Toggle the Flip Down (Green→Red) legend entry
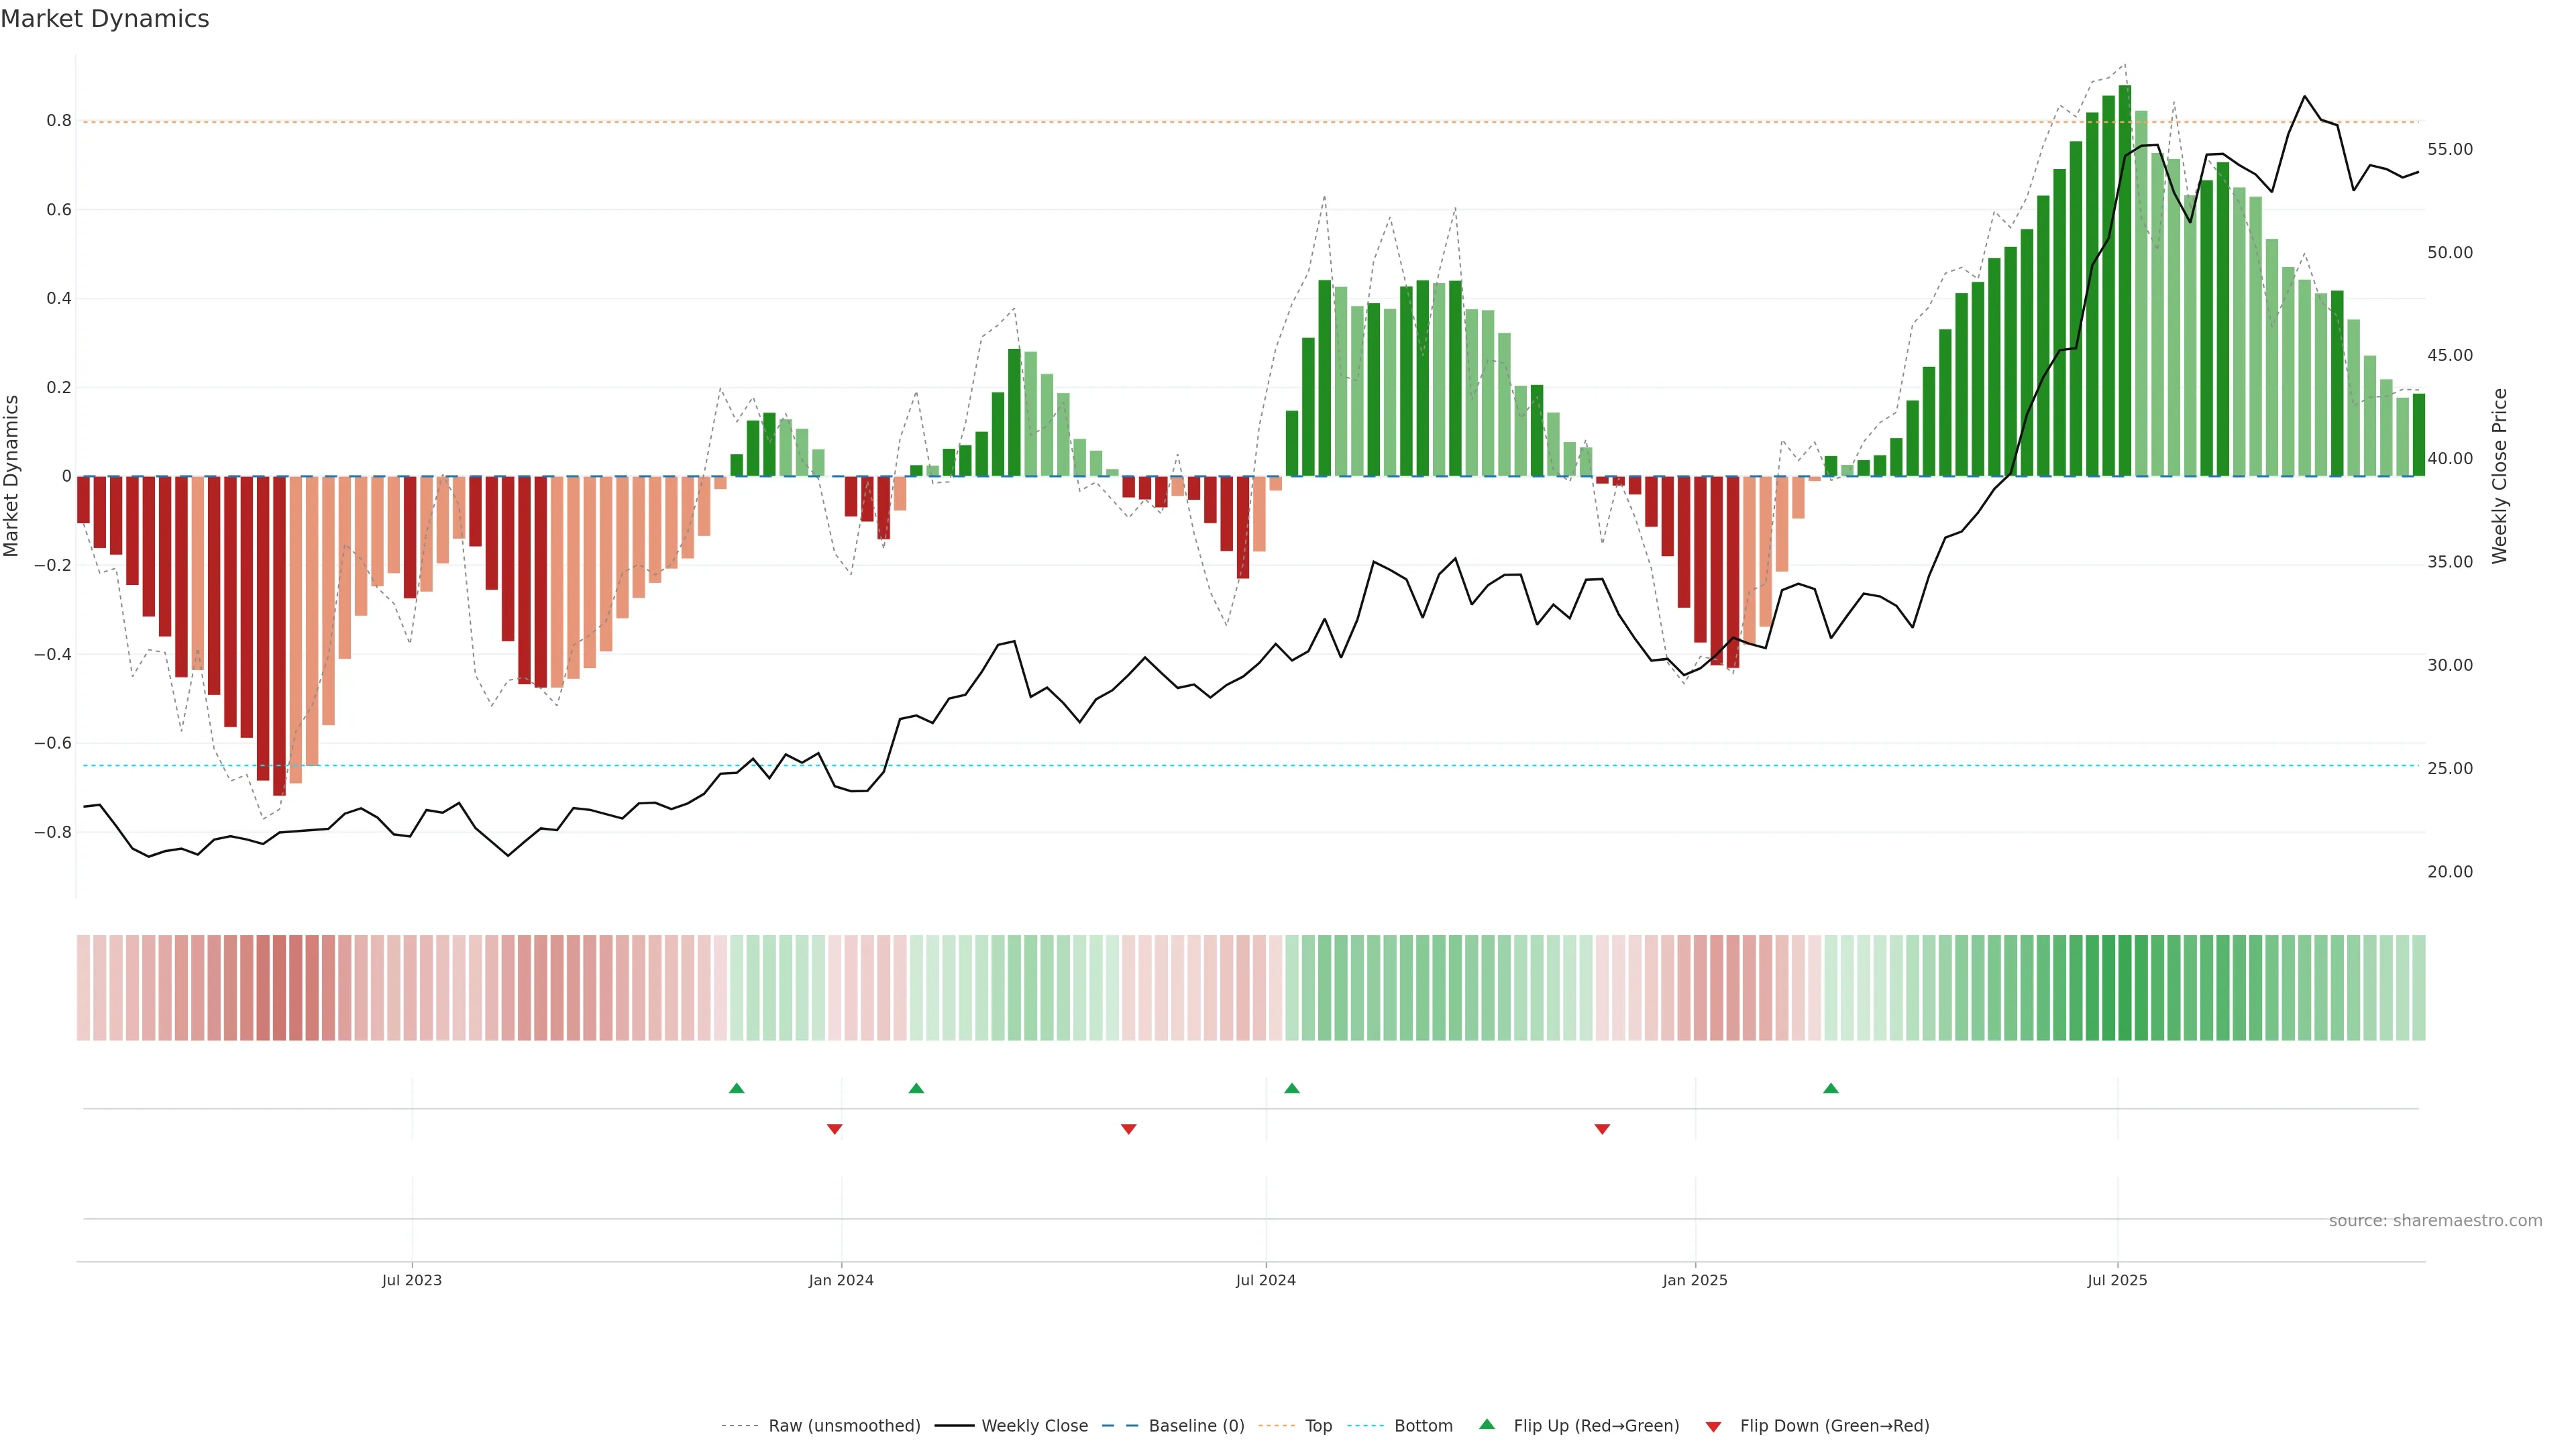Viewport: 2576px width, 1449px height. [1834, 1426]
